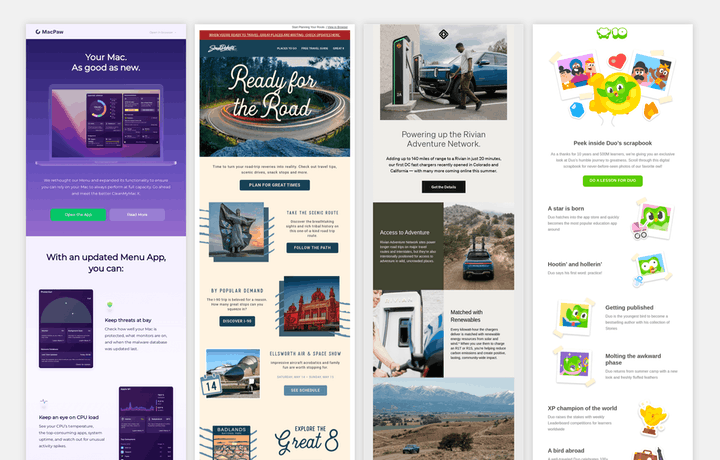
Task: Click the black Get the Details button
Action: [444, 187]
